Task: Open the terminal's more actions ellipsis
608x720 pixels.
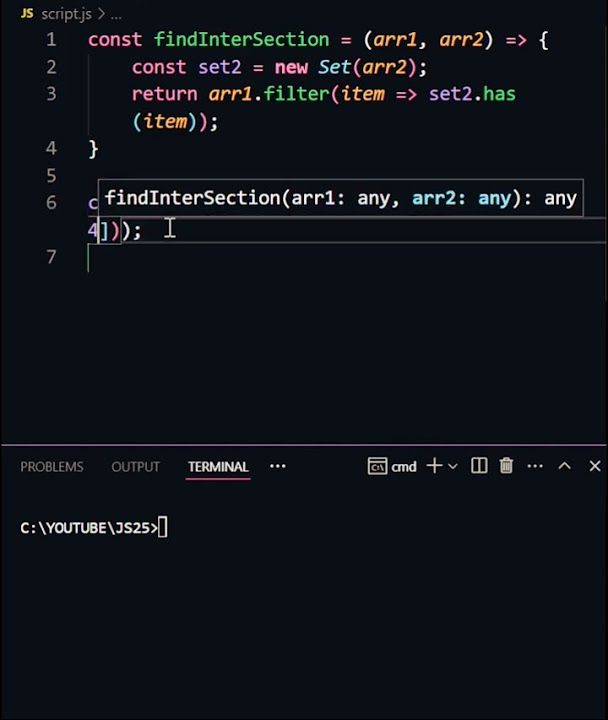Action: point(535,466)
